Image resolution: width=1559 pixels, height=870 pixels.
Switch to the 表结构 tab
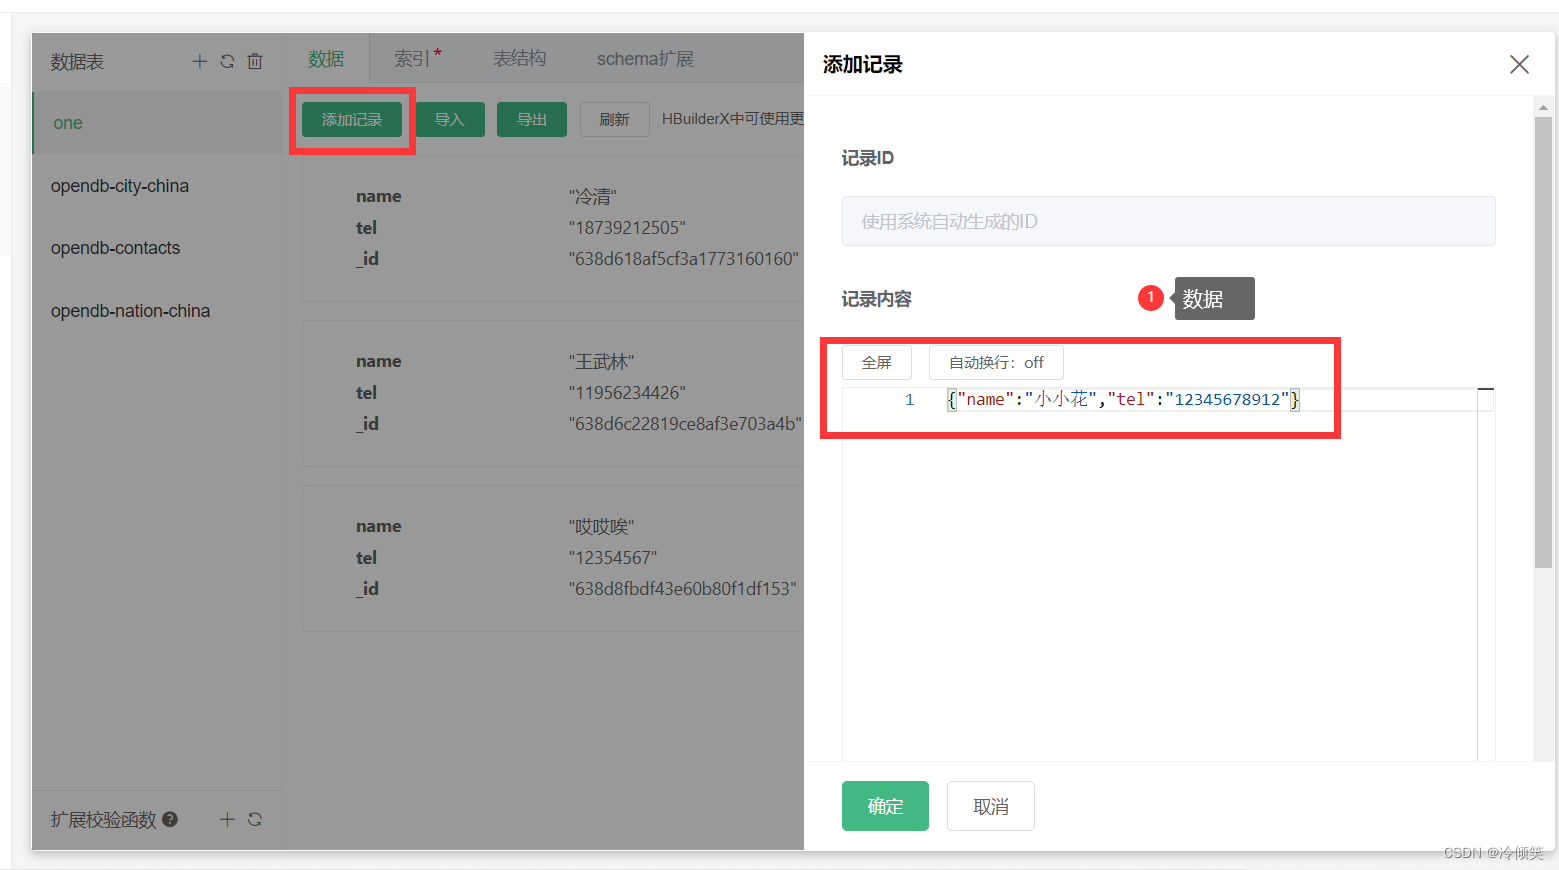(x=519, y=59)
